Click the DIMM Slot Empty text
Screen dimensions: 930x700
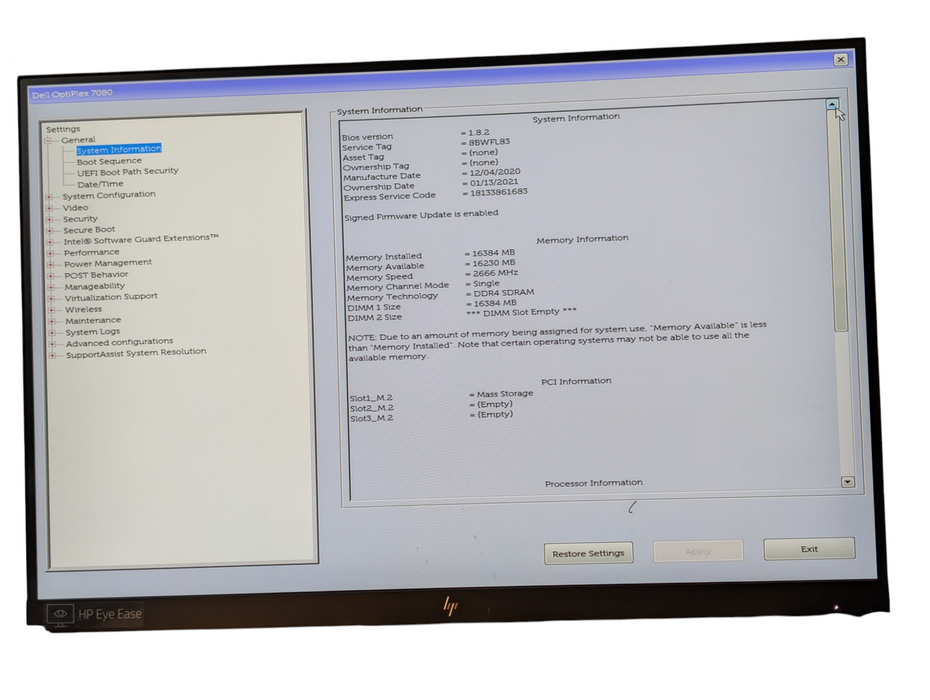click(x=521, y=311)
